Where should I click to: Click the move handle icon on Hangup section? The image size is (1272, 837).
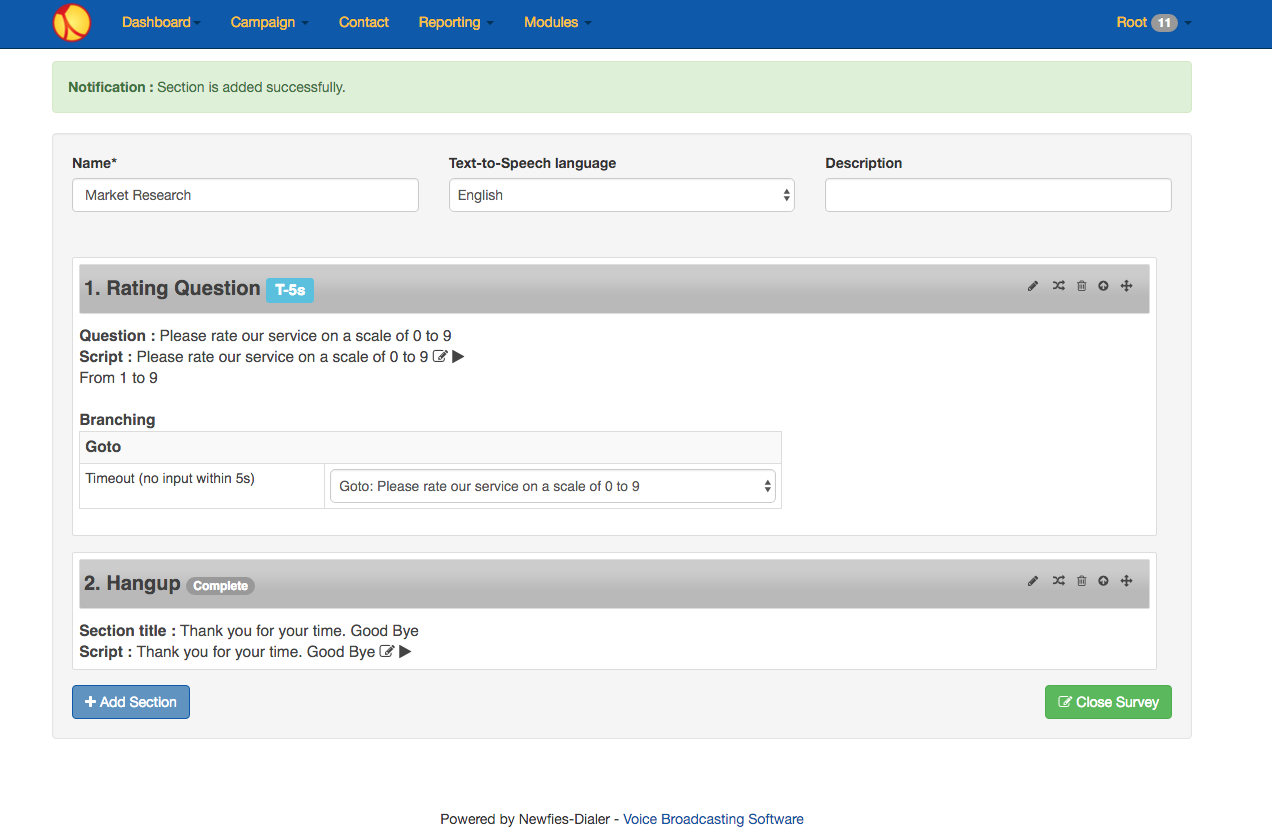(x=1126, y=581)
